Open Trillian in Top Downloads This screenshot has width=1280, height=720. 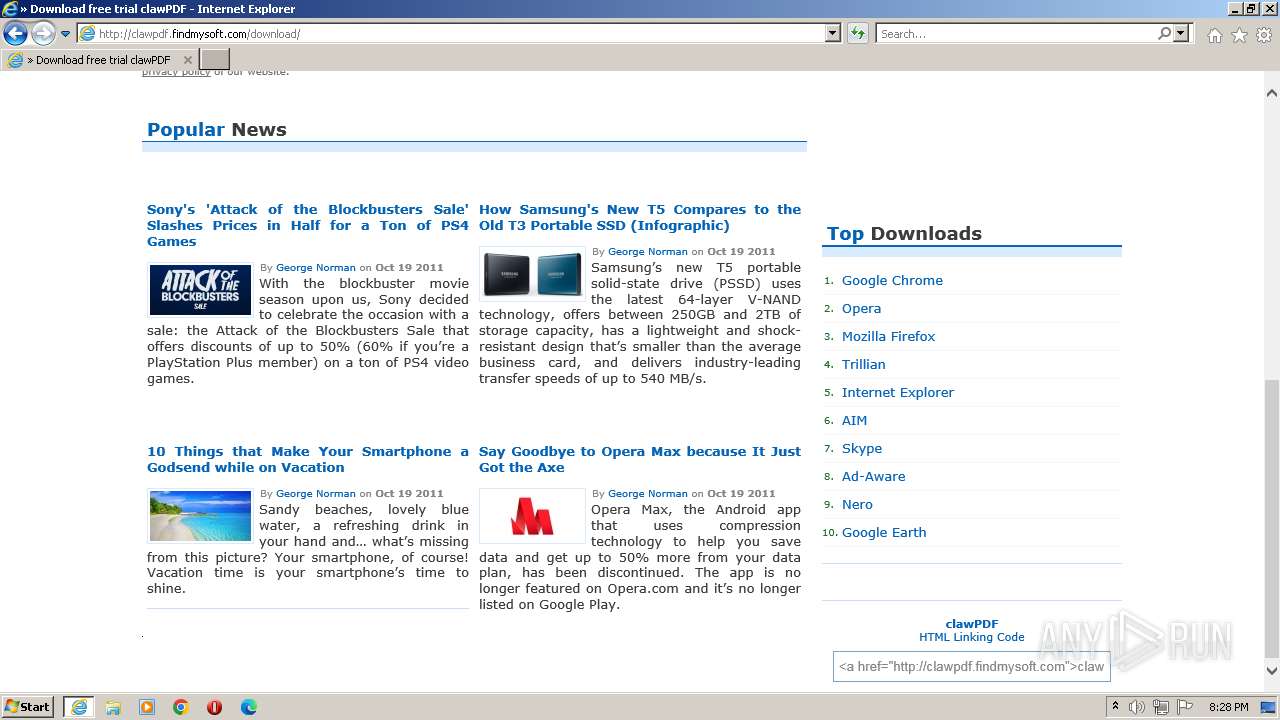tap(863, 365)
